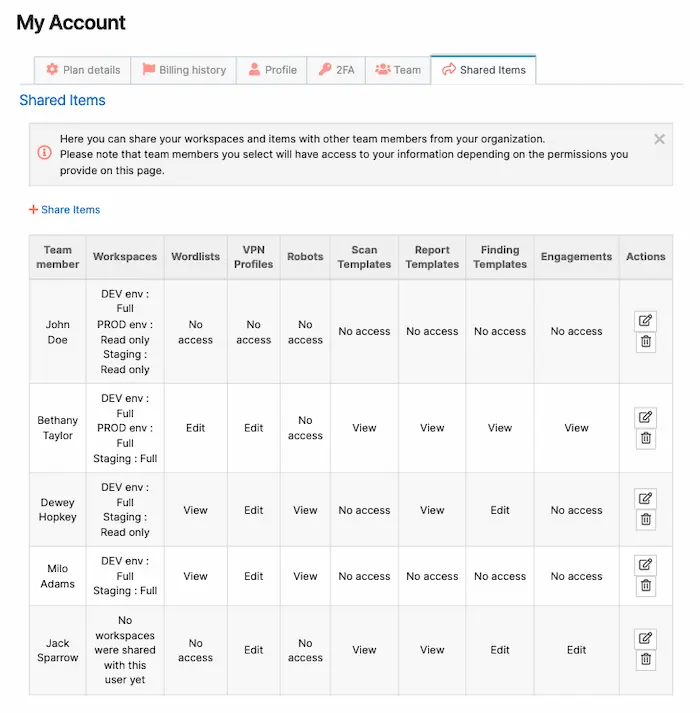700x713 pixels.
Task: Delete John Doe's shared items row
Action: pos(645,342)
